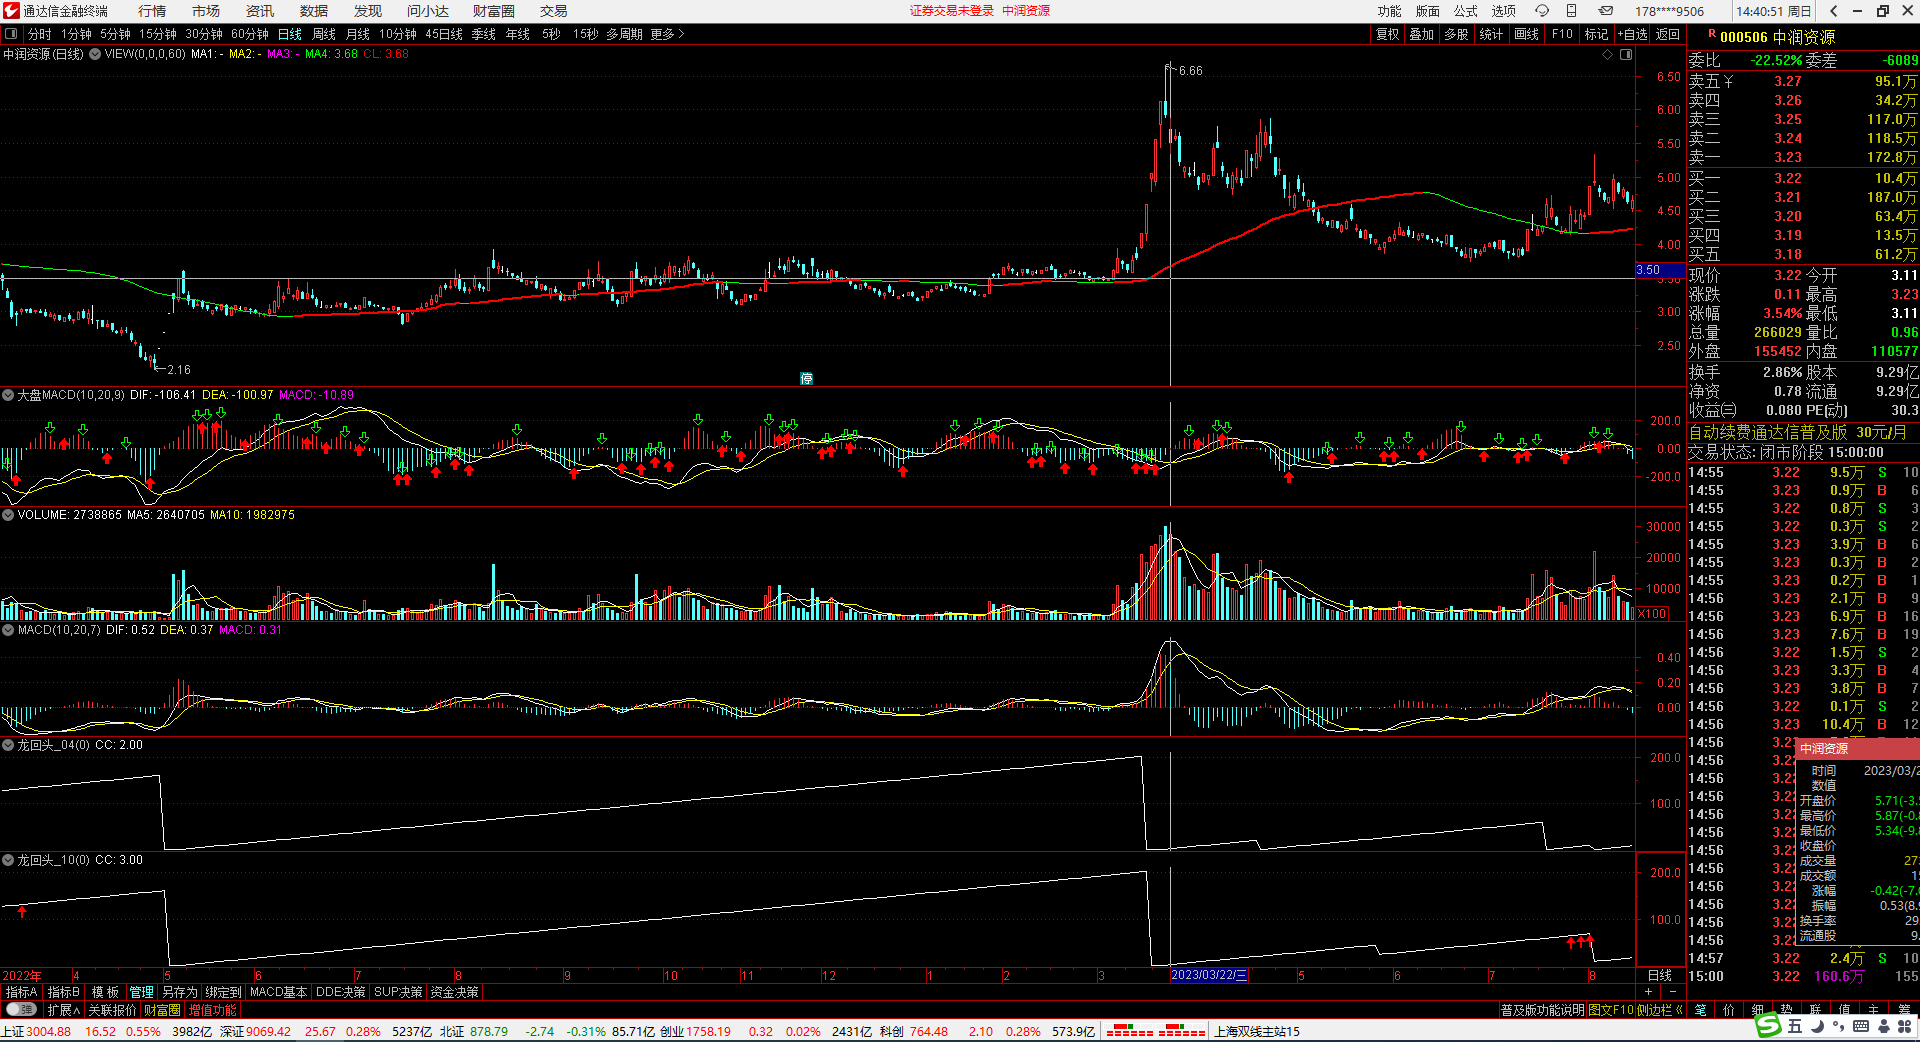Click the 财富圈 button in the bottom bar
The image size is (1920, 1042).
coord(162,1010)
